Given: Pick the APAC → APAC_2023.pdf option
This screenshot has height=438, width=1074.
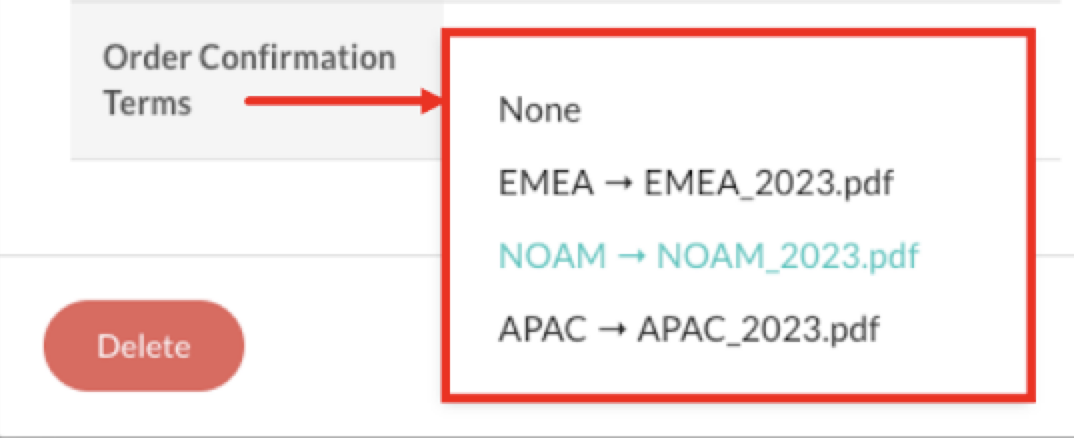Looking at the screenshot, I should tap(688, 329).
